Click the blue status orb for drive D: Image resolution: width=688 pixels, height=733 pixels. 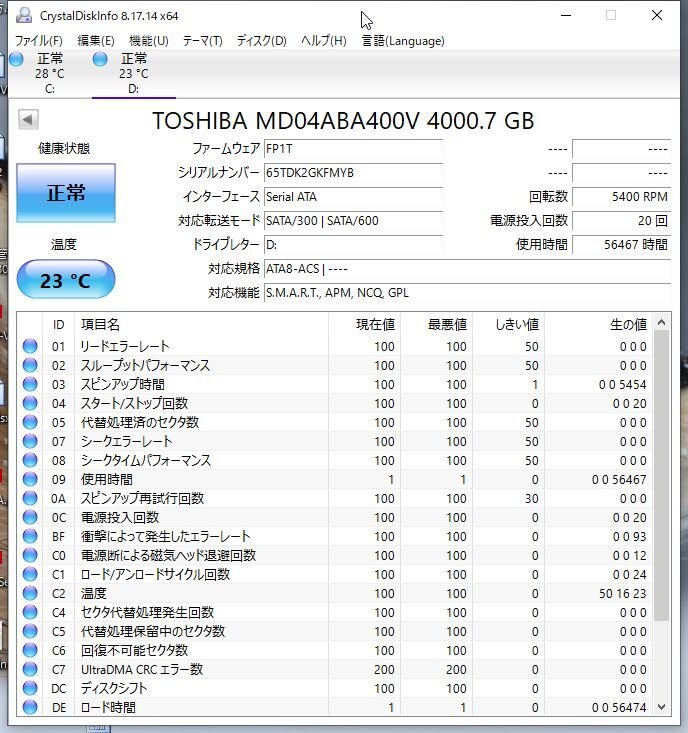[100, 59]
